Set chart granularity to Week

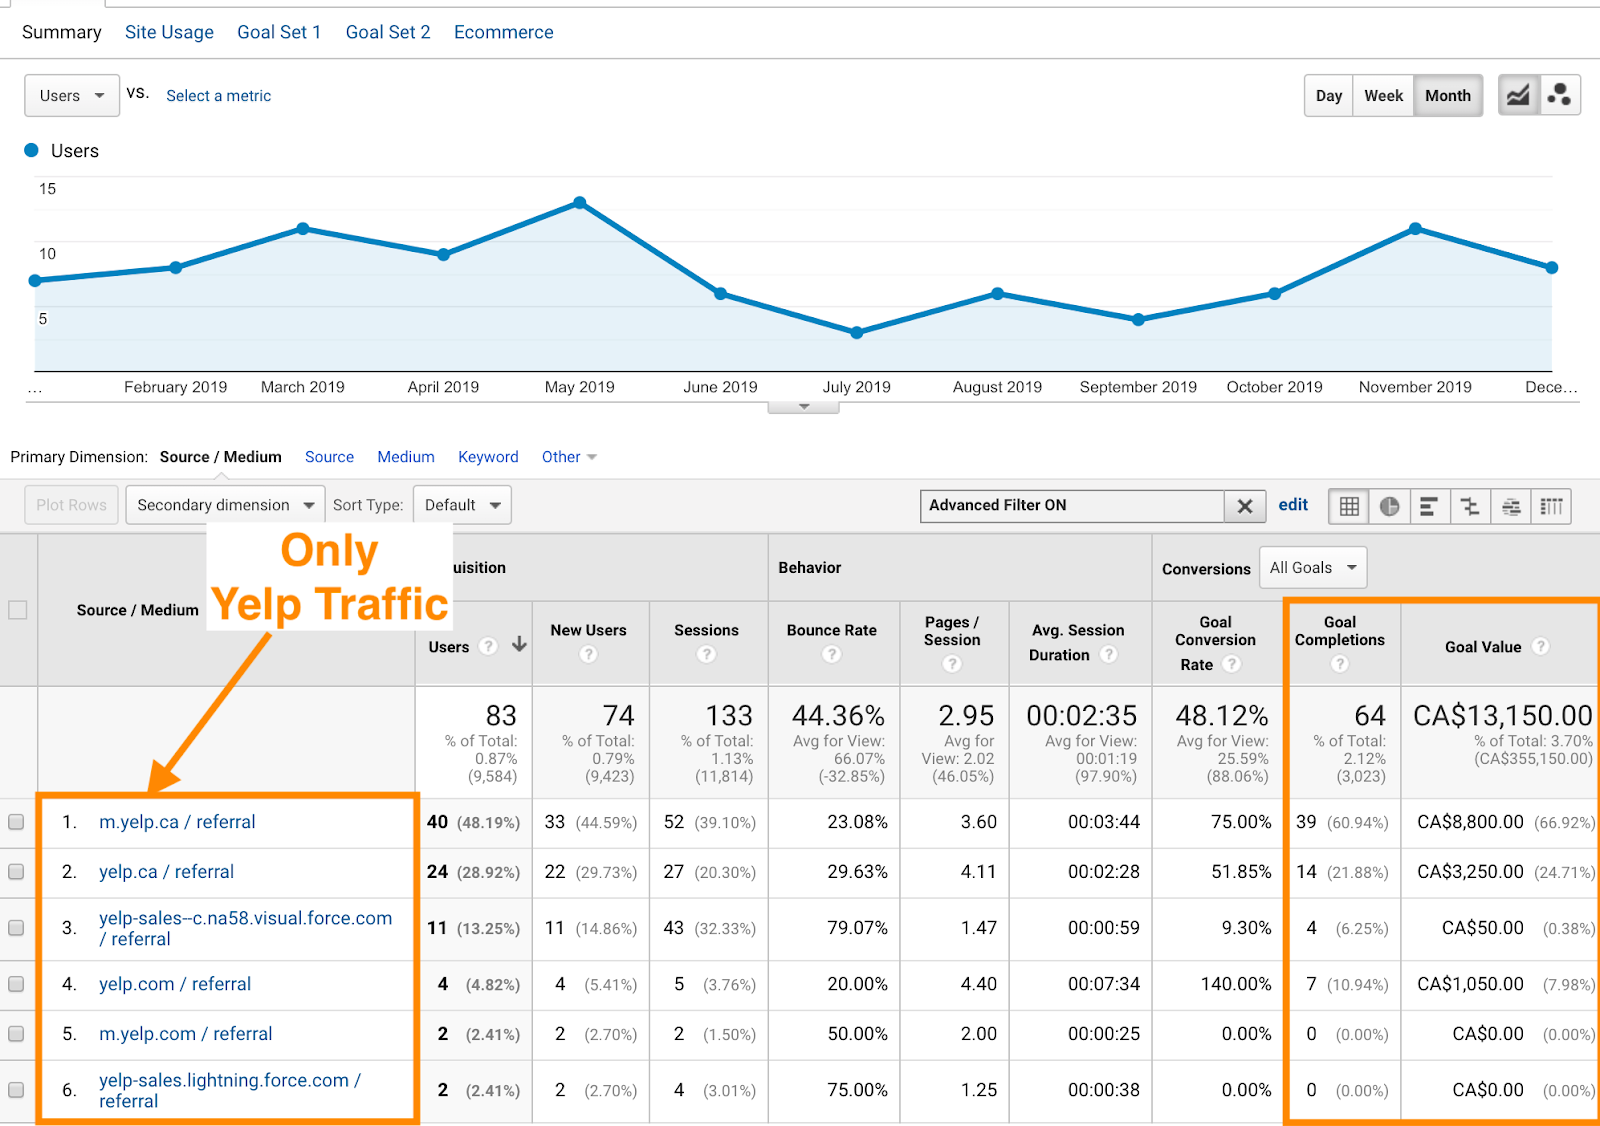point(1384,96)
